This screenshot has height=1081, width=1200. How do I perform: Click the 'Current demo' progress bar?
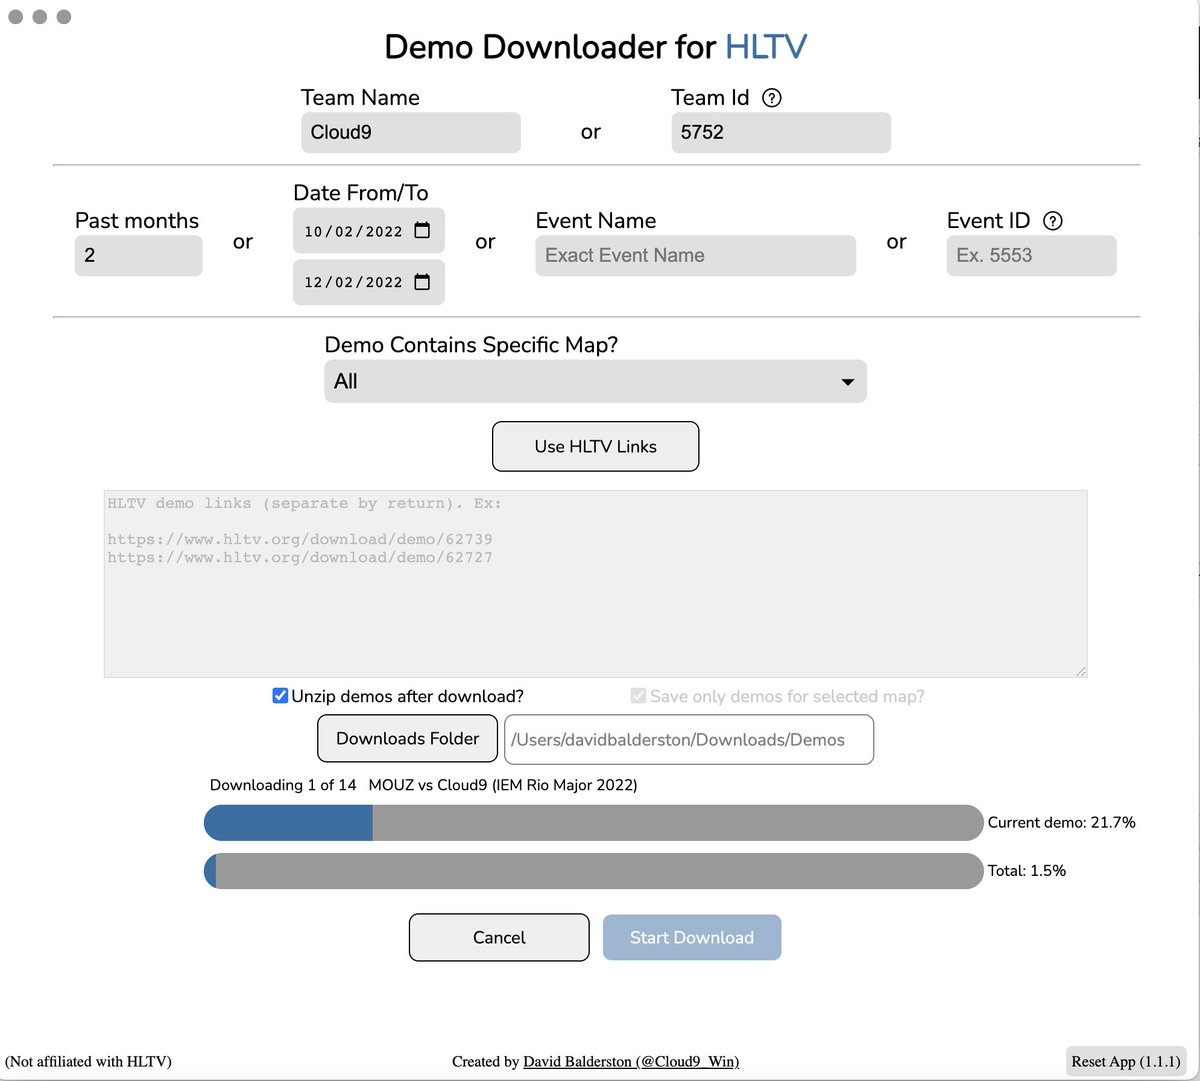coord(593,822)
